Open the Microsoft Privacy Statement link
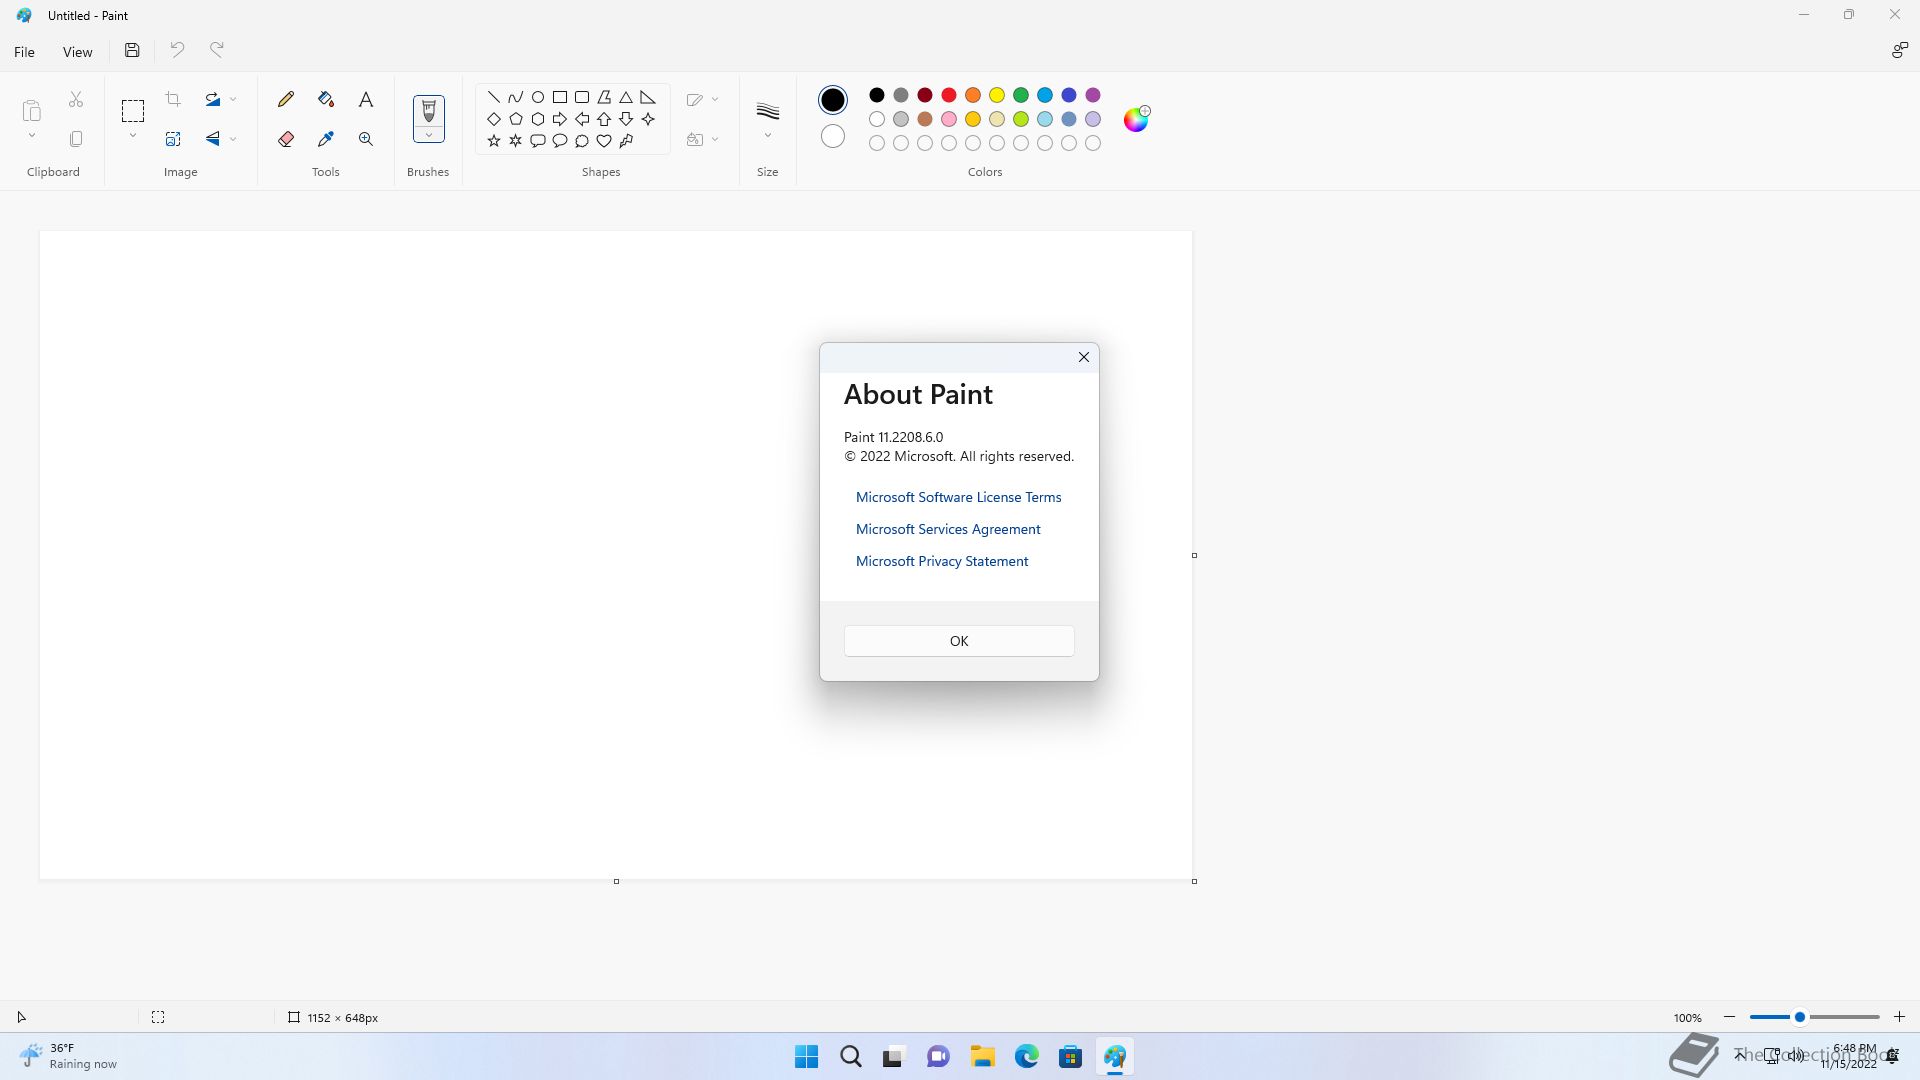Screen dimensions: 1920x1080 tap(941, 561)
